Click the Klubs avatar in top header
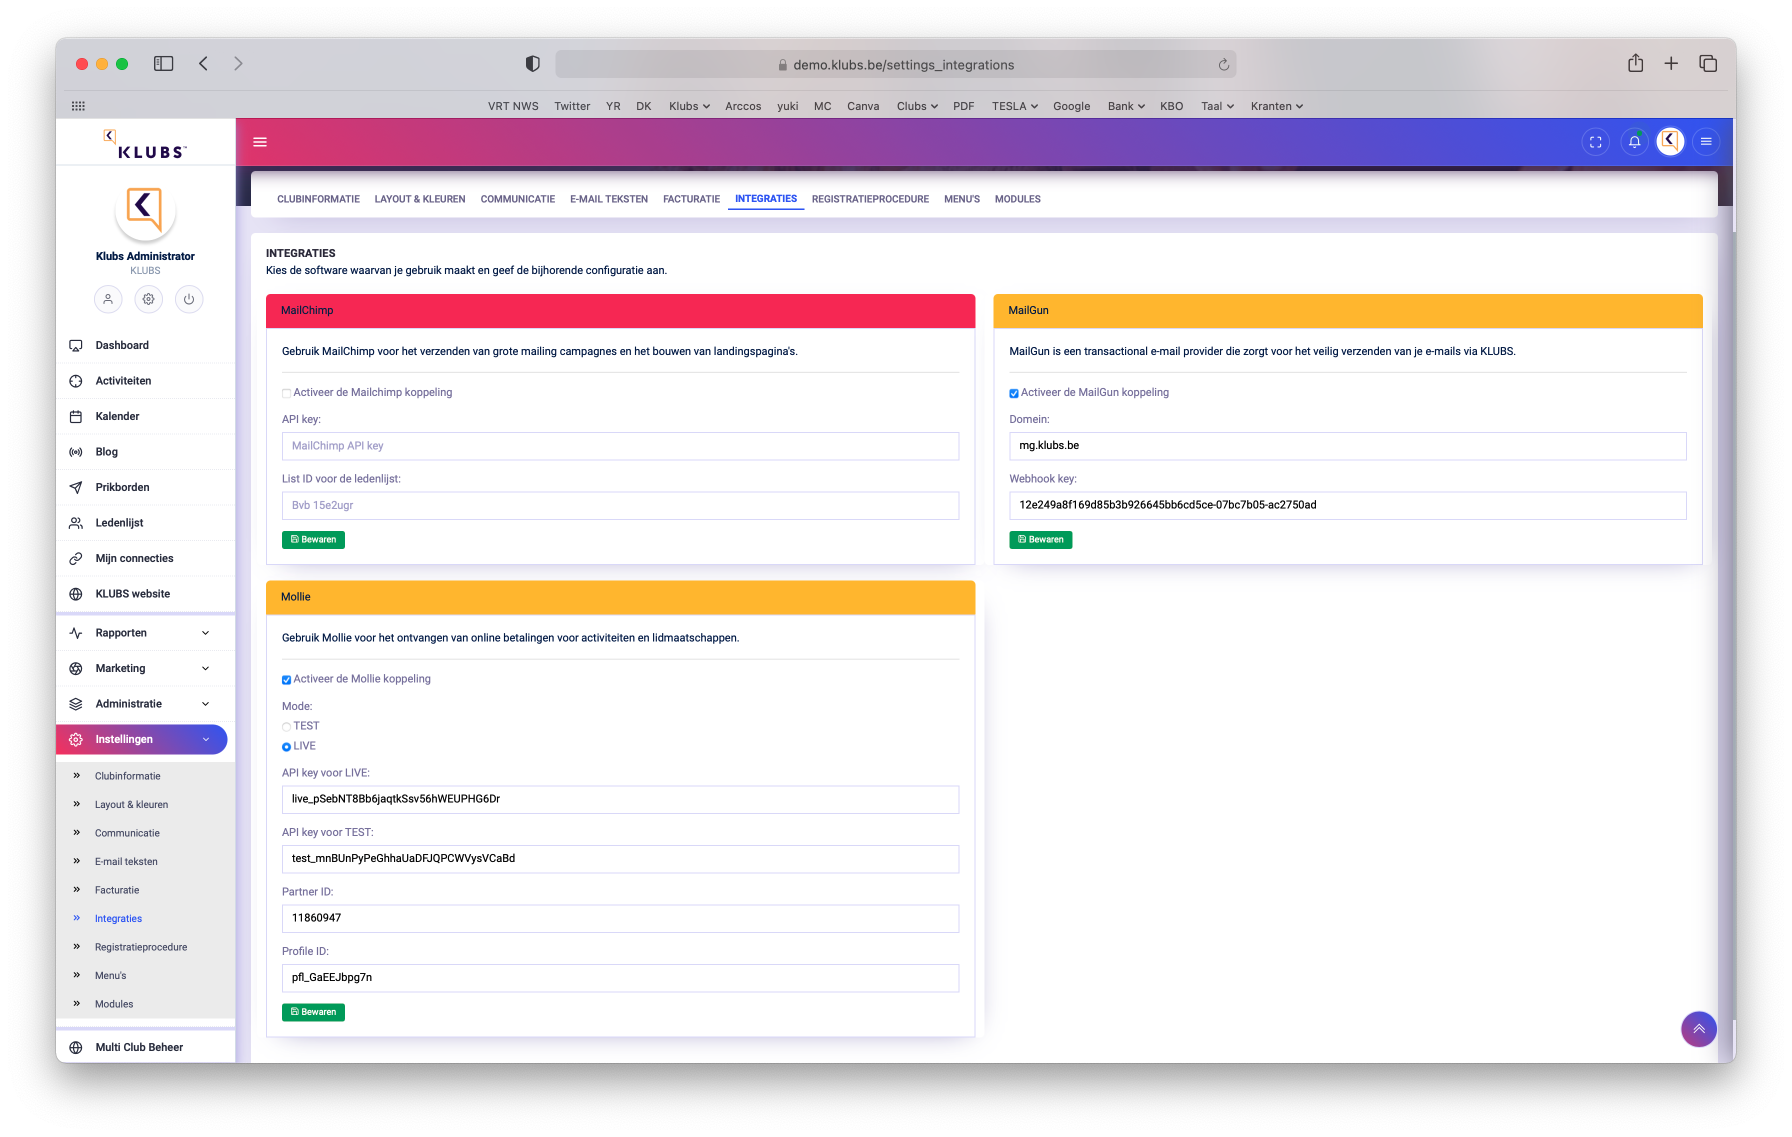The image size is (1792, 1137). (1670, 142)
